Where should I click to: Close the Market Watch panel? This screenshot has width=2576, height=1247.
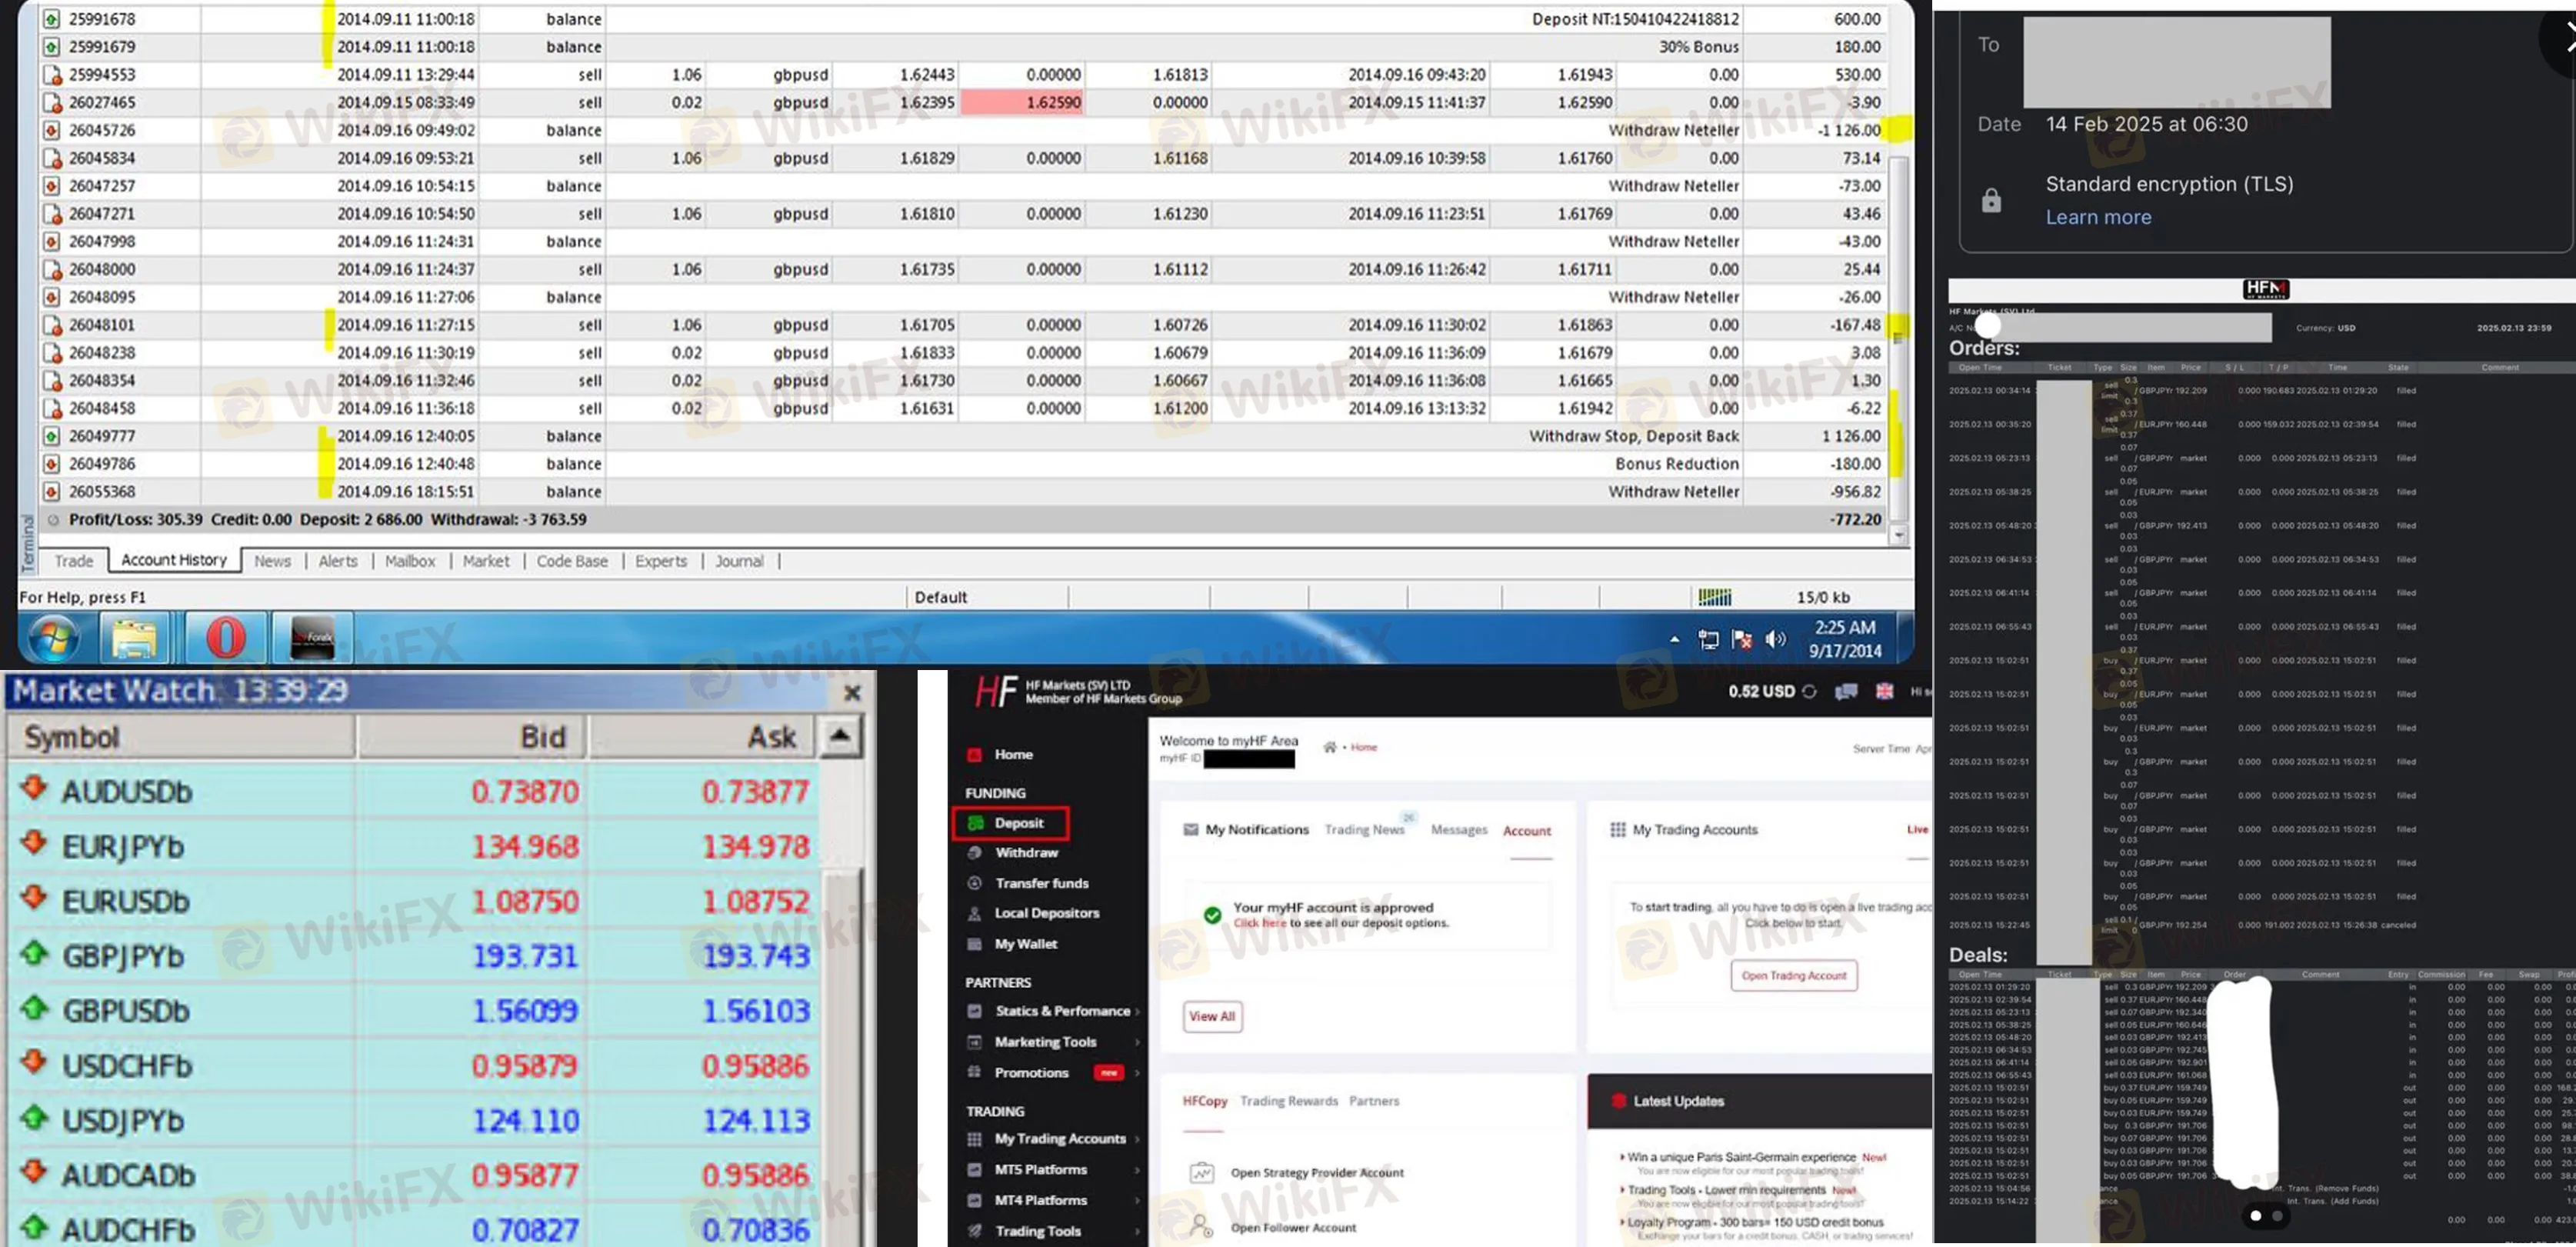click(x=852, y=692)
